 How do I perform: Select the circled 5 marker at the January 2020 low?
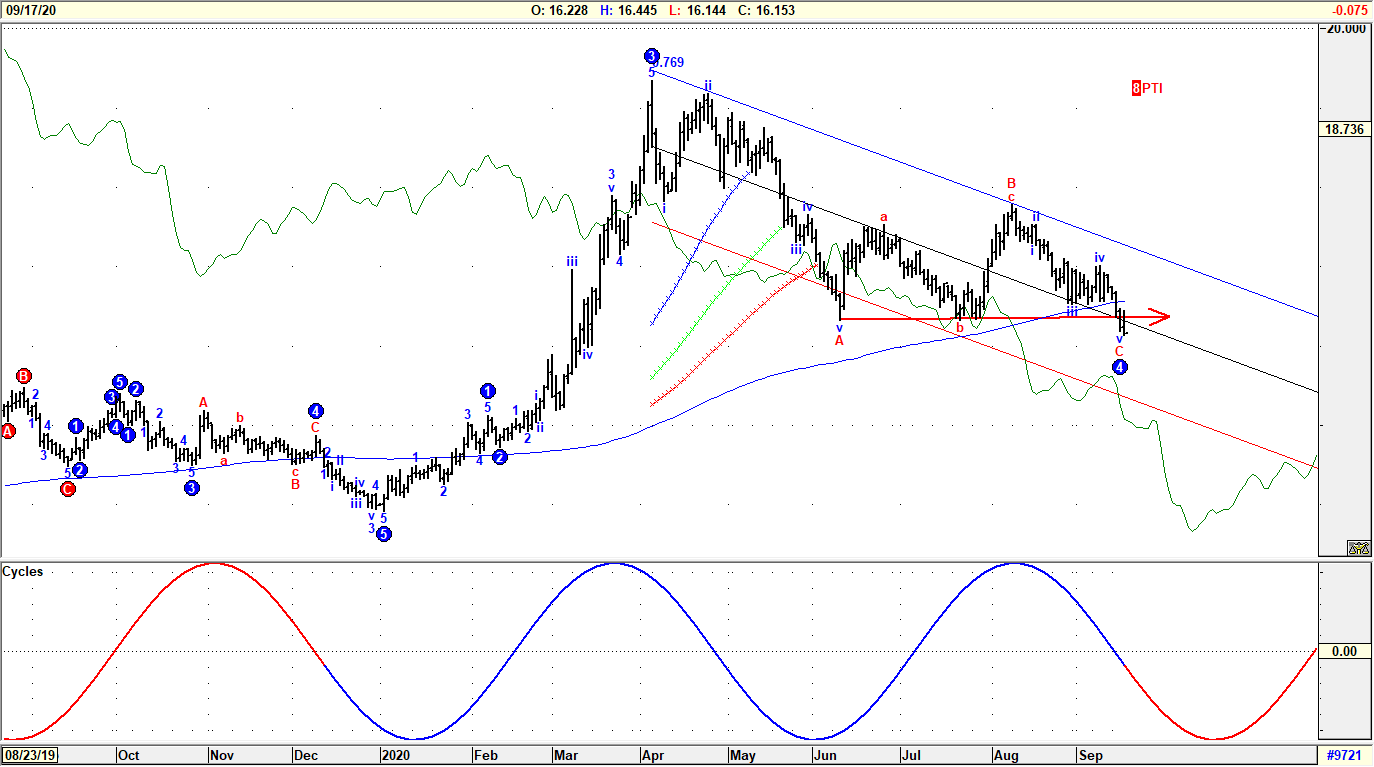coord(383,534)
